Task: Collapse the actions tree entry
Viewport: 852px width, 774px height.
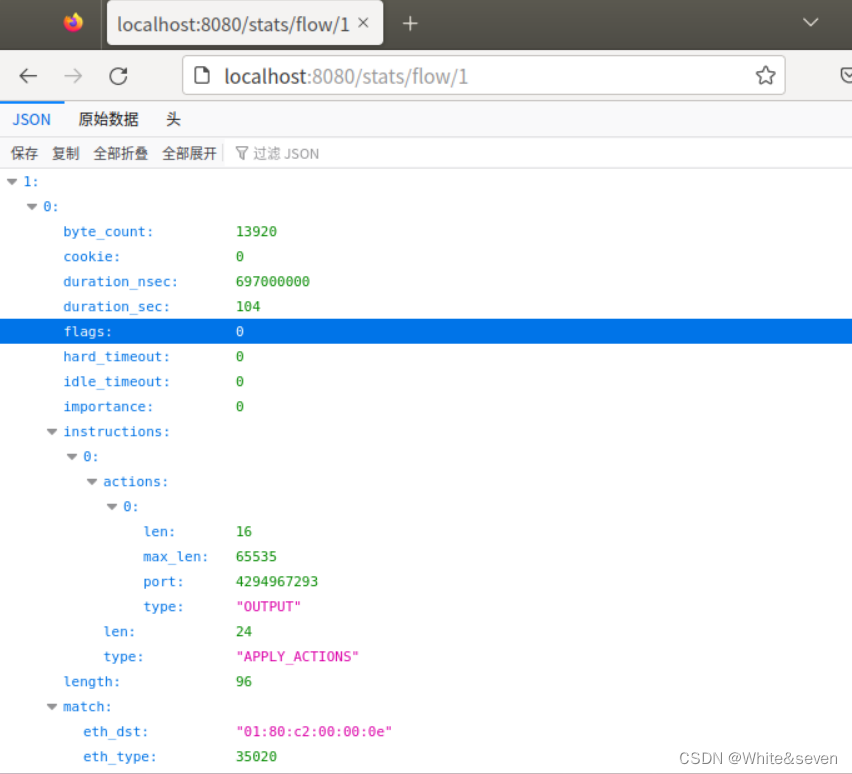Action: (92, 481)
